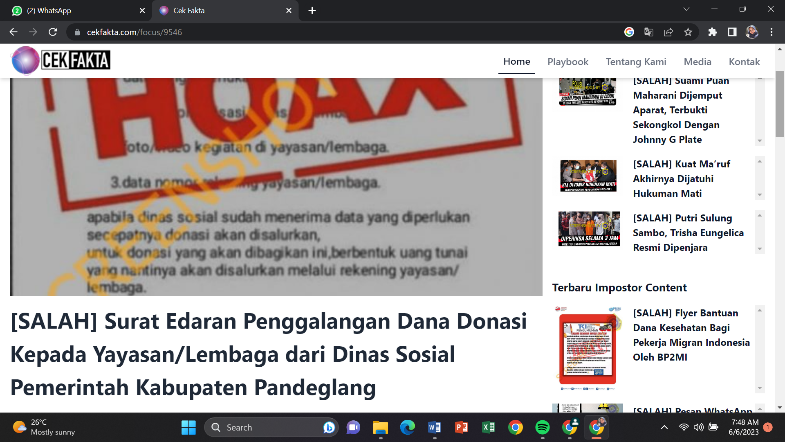
Task: Reload the page
Action: click(x=52, y=31)
